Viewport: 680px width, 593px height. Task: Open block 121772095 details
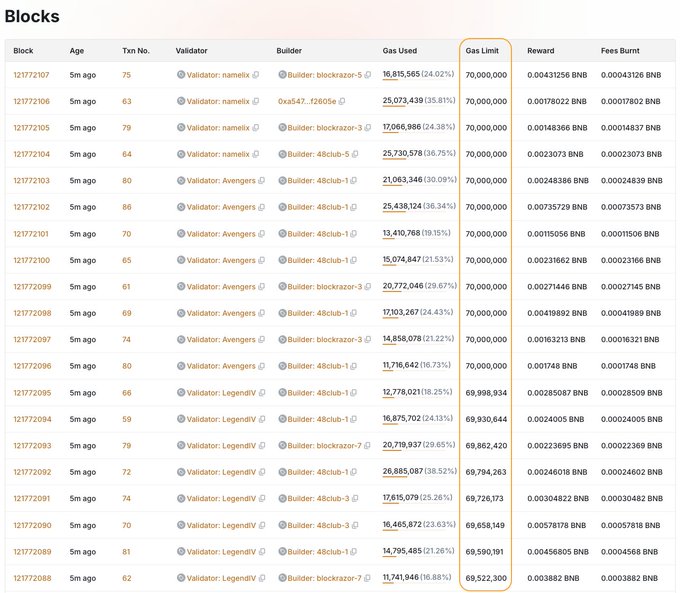[x=32, y=393]
